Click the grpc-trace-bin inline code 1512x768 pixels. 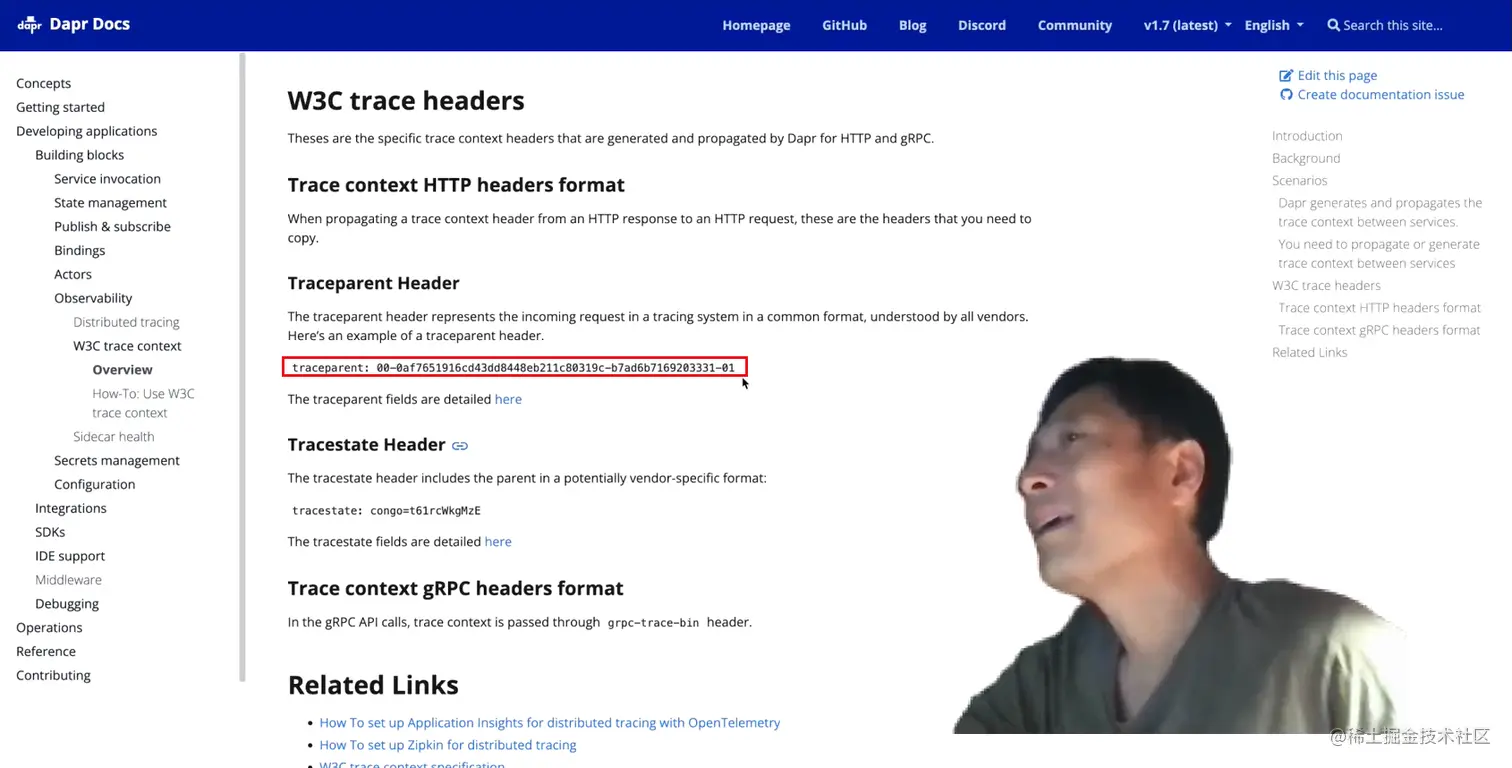coord(653,623)
